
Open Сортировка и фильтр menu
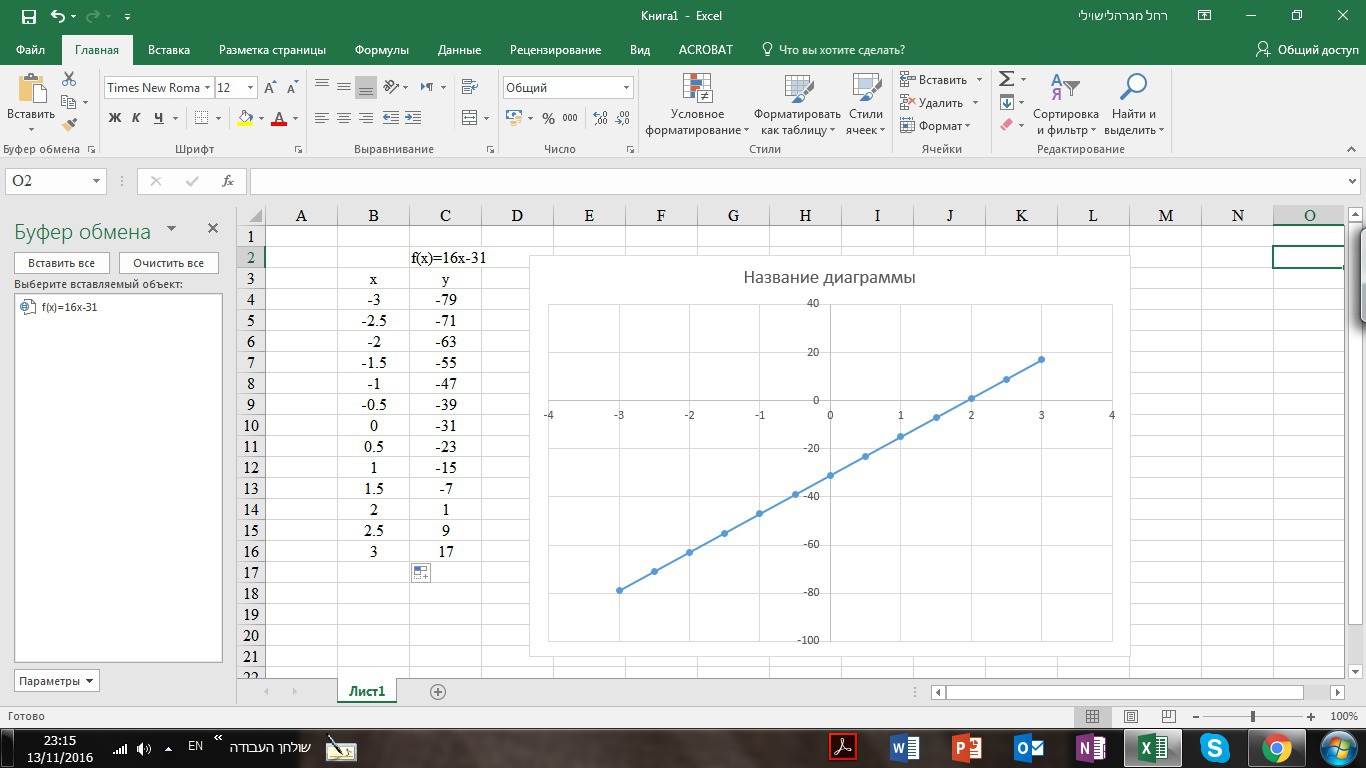tap(1066, 104)
